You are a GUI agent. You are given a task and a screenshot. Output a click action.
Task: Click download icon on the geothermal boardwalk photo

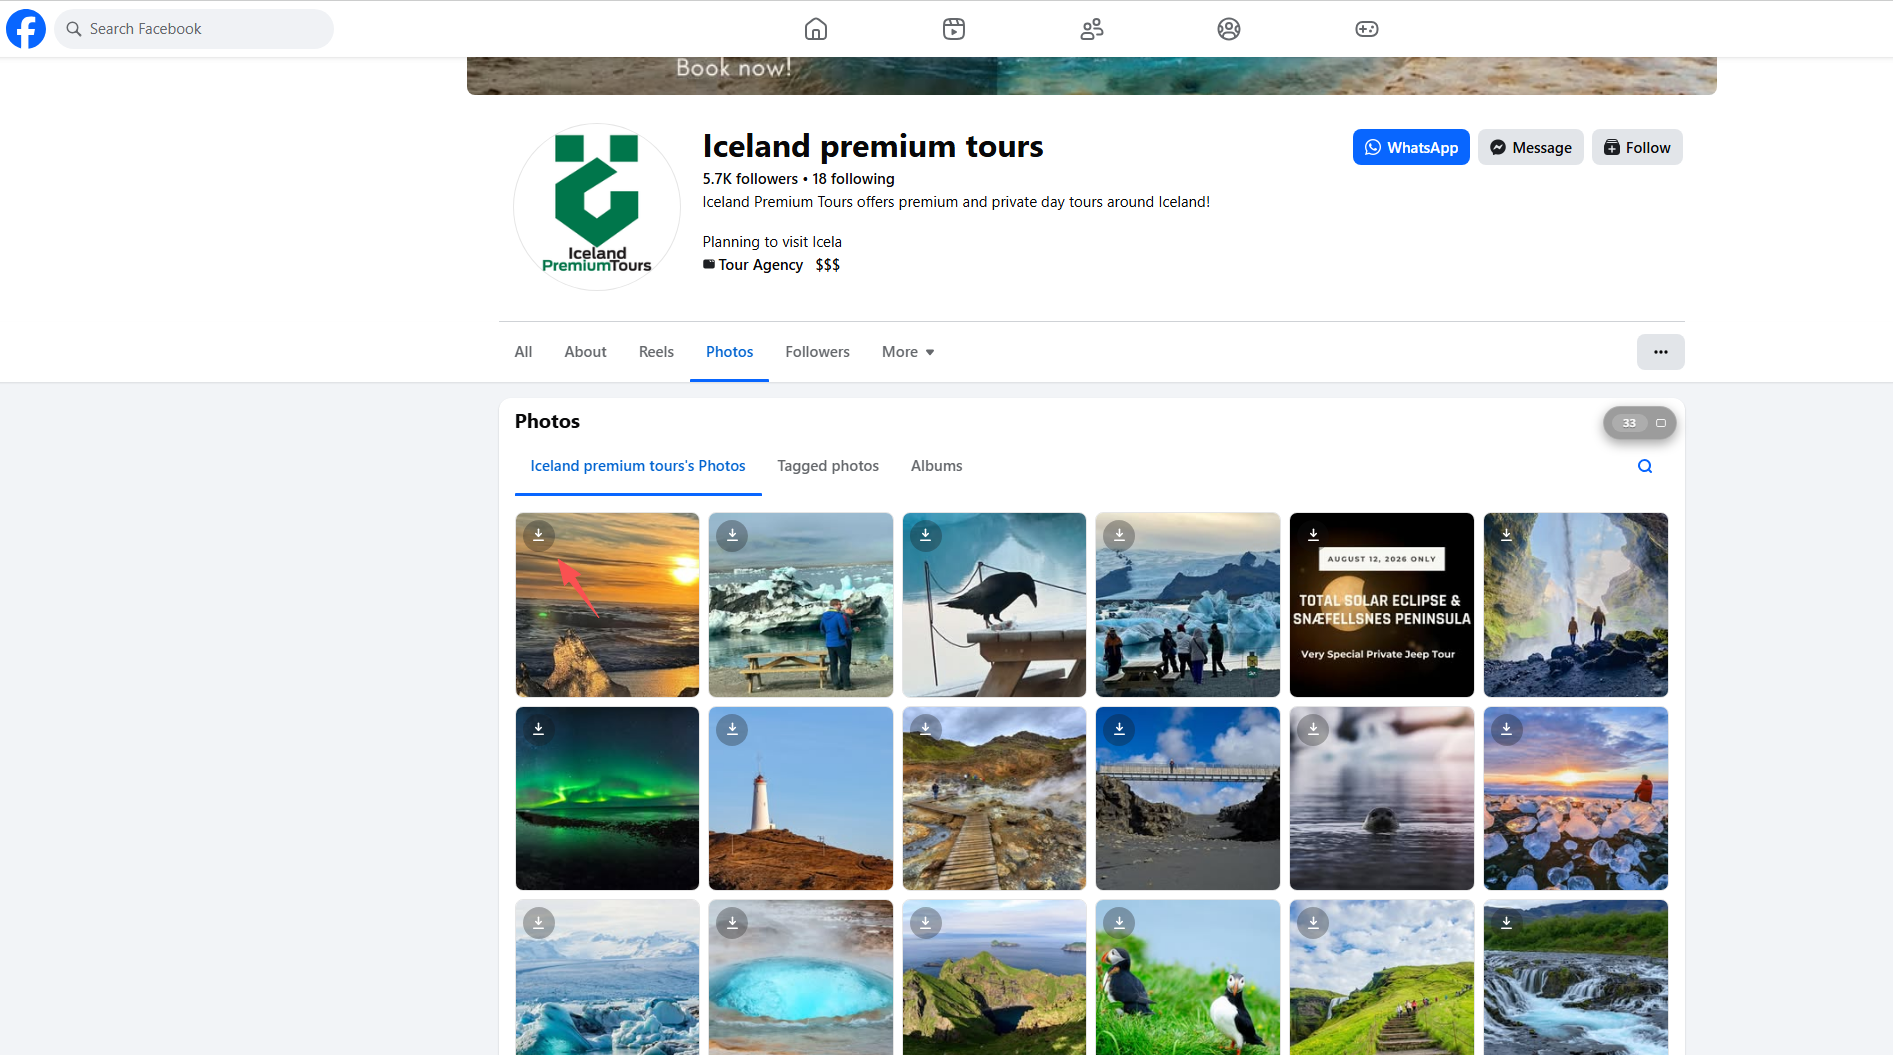coord(926,729)
